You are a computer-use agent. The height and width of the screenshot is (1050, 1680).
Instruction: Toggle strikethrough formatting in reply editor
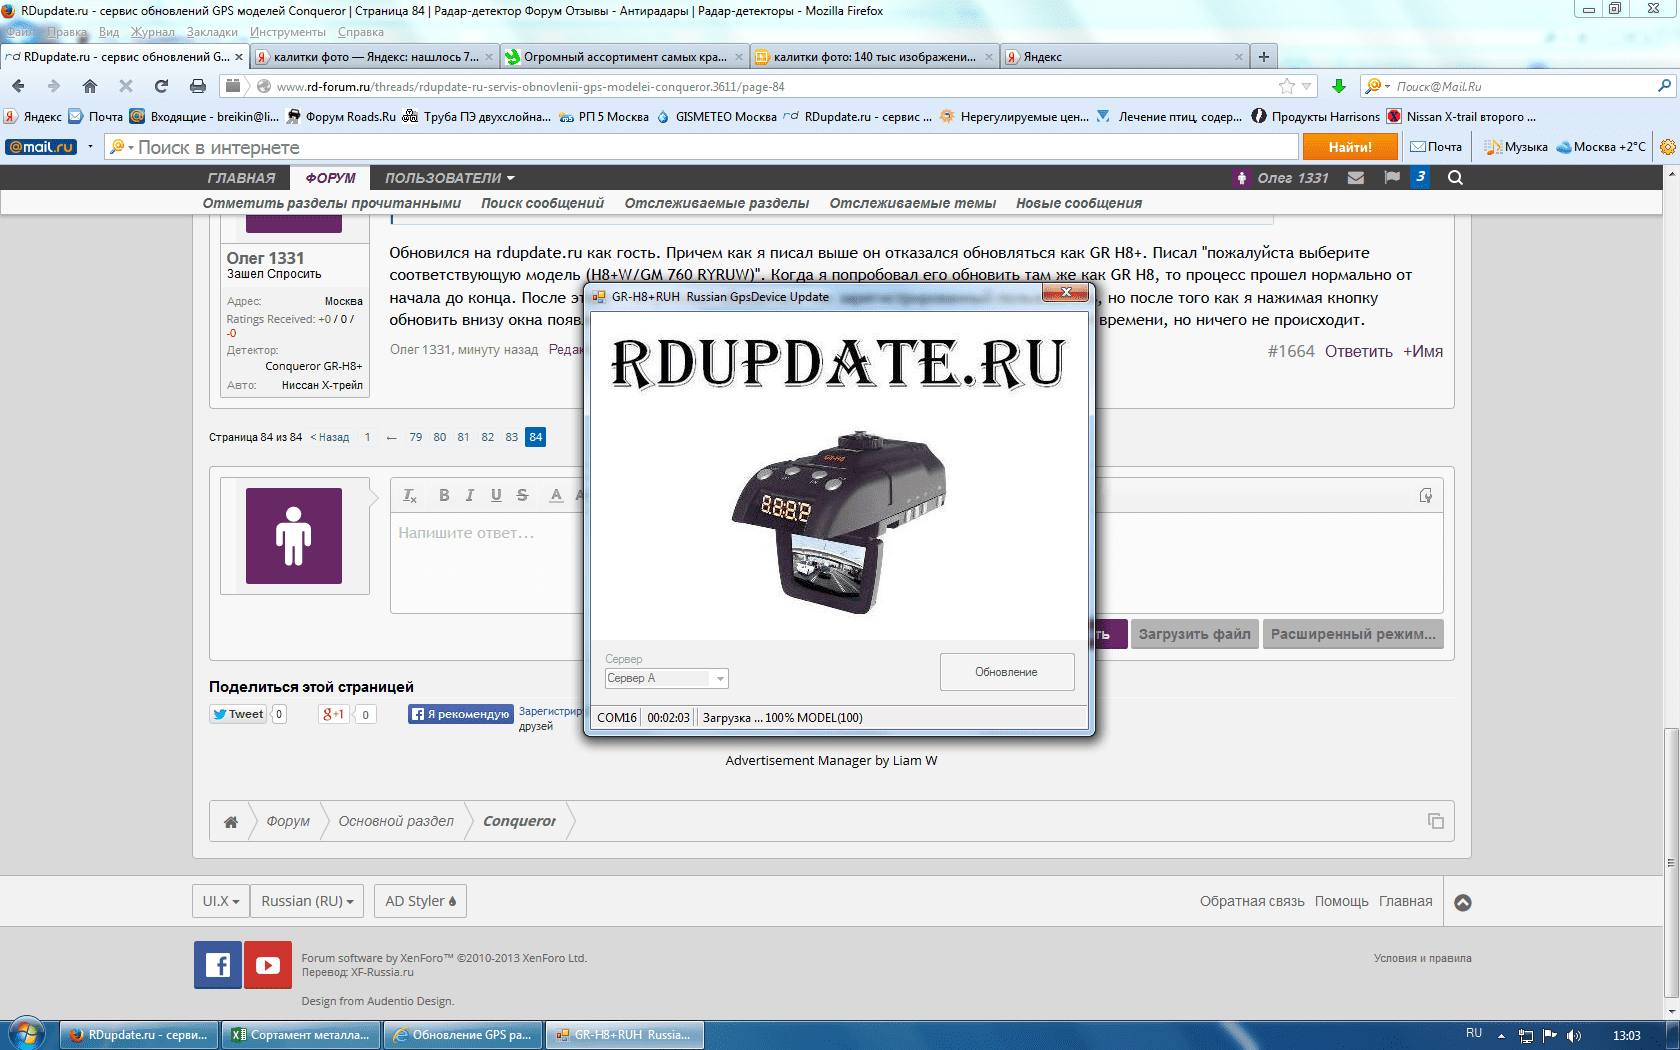click(x=522, y=495)
